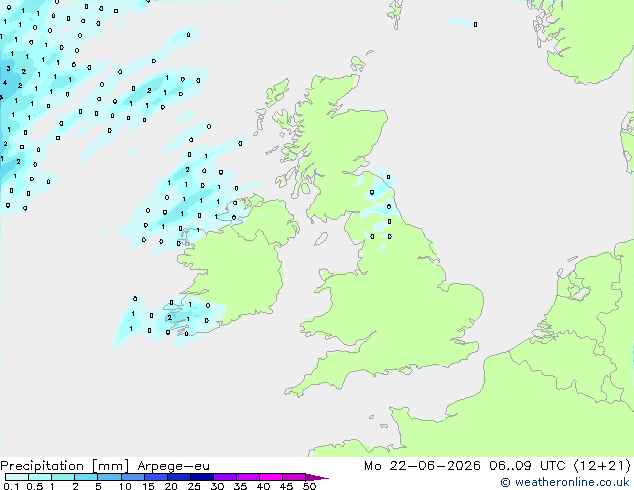
Task: Click the '06..09 UTC' time label
Action: point(527,466)
